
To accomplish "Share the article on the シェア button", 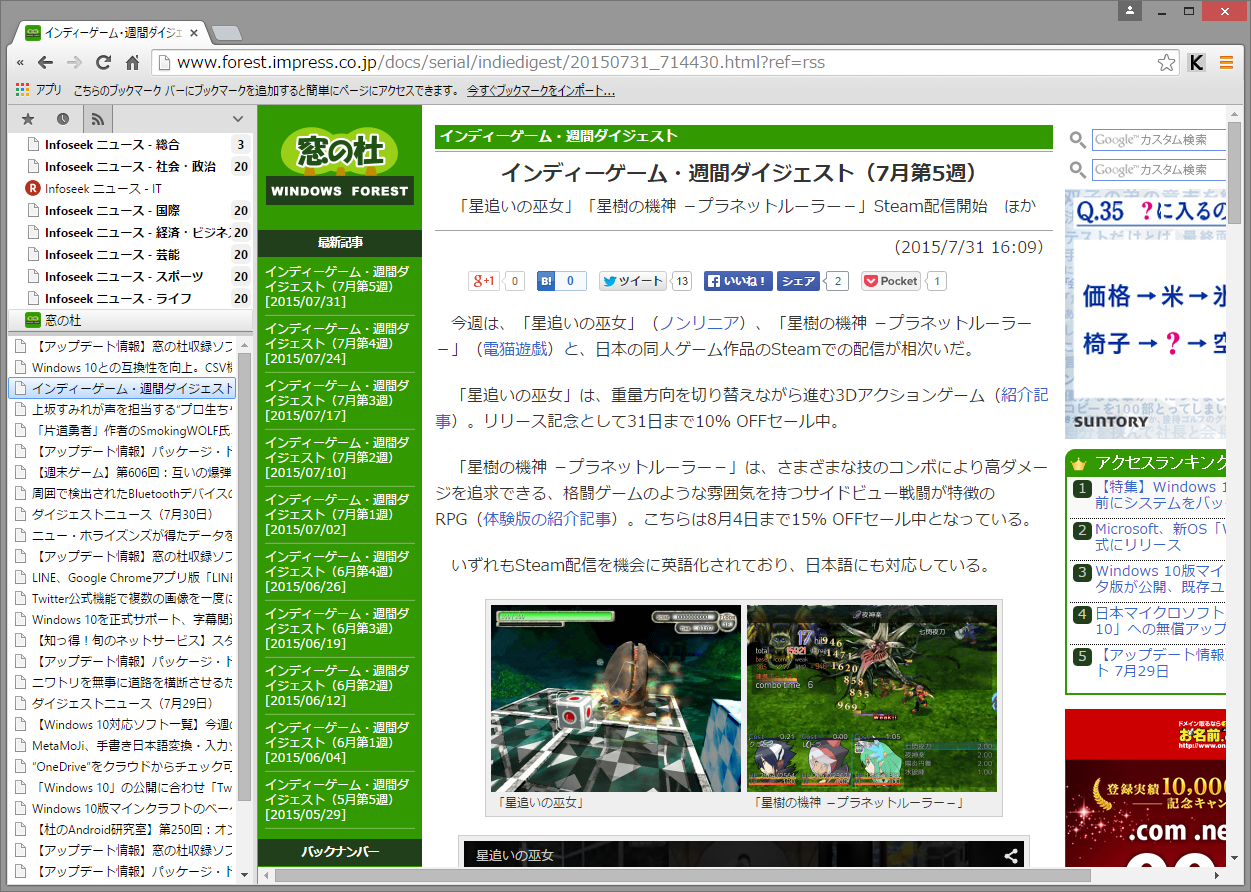I will pos(797,281).
